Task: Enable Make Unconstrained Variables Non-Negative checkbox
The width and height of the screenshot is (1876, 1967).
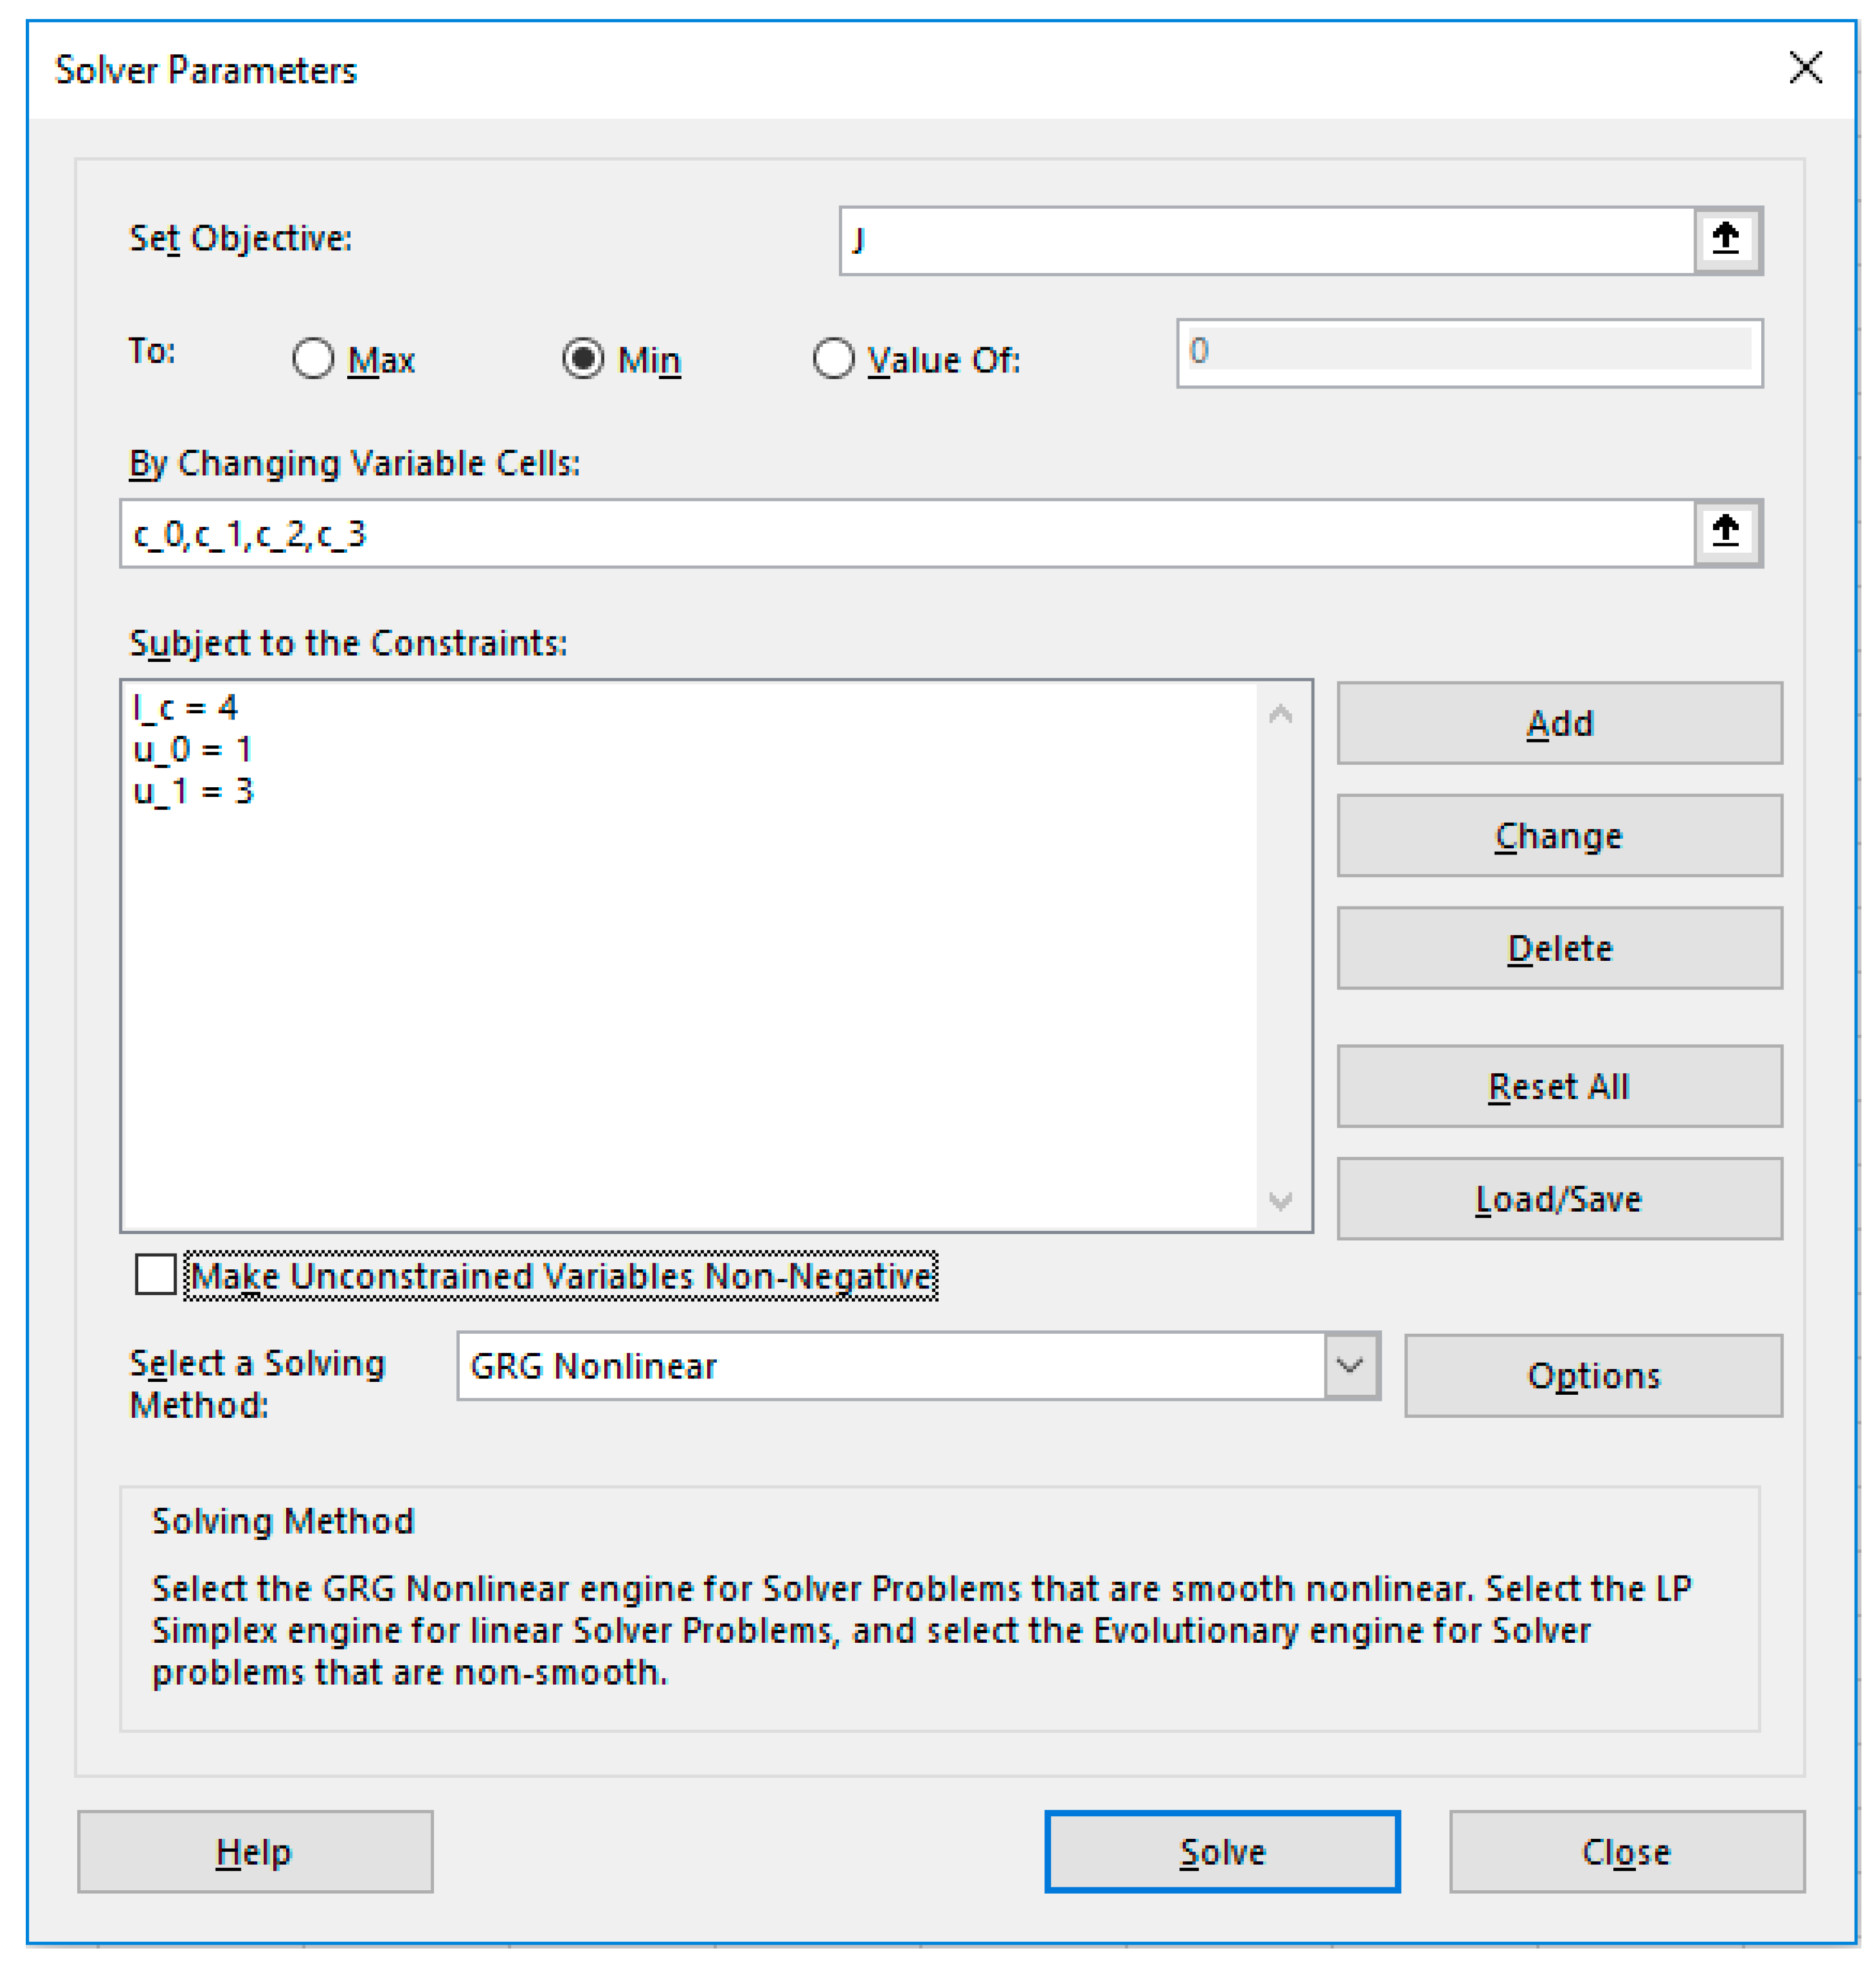Action: [x=156, y=1275]
